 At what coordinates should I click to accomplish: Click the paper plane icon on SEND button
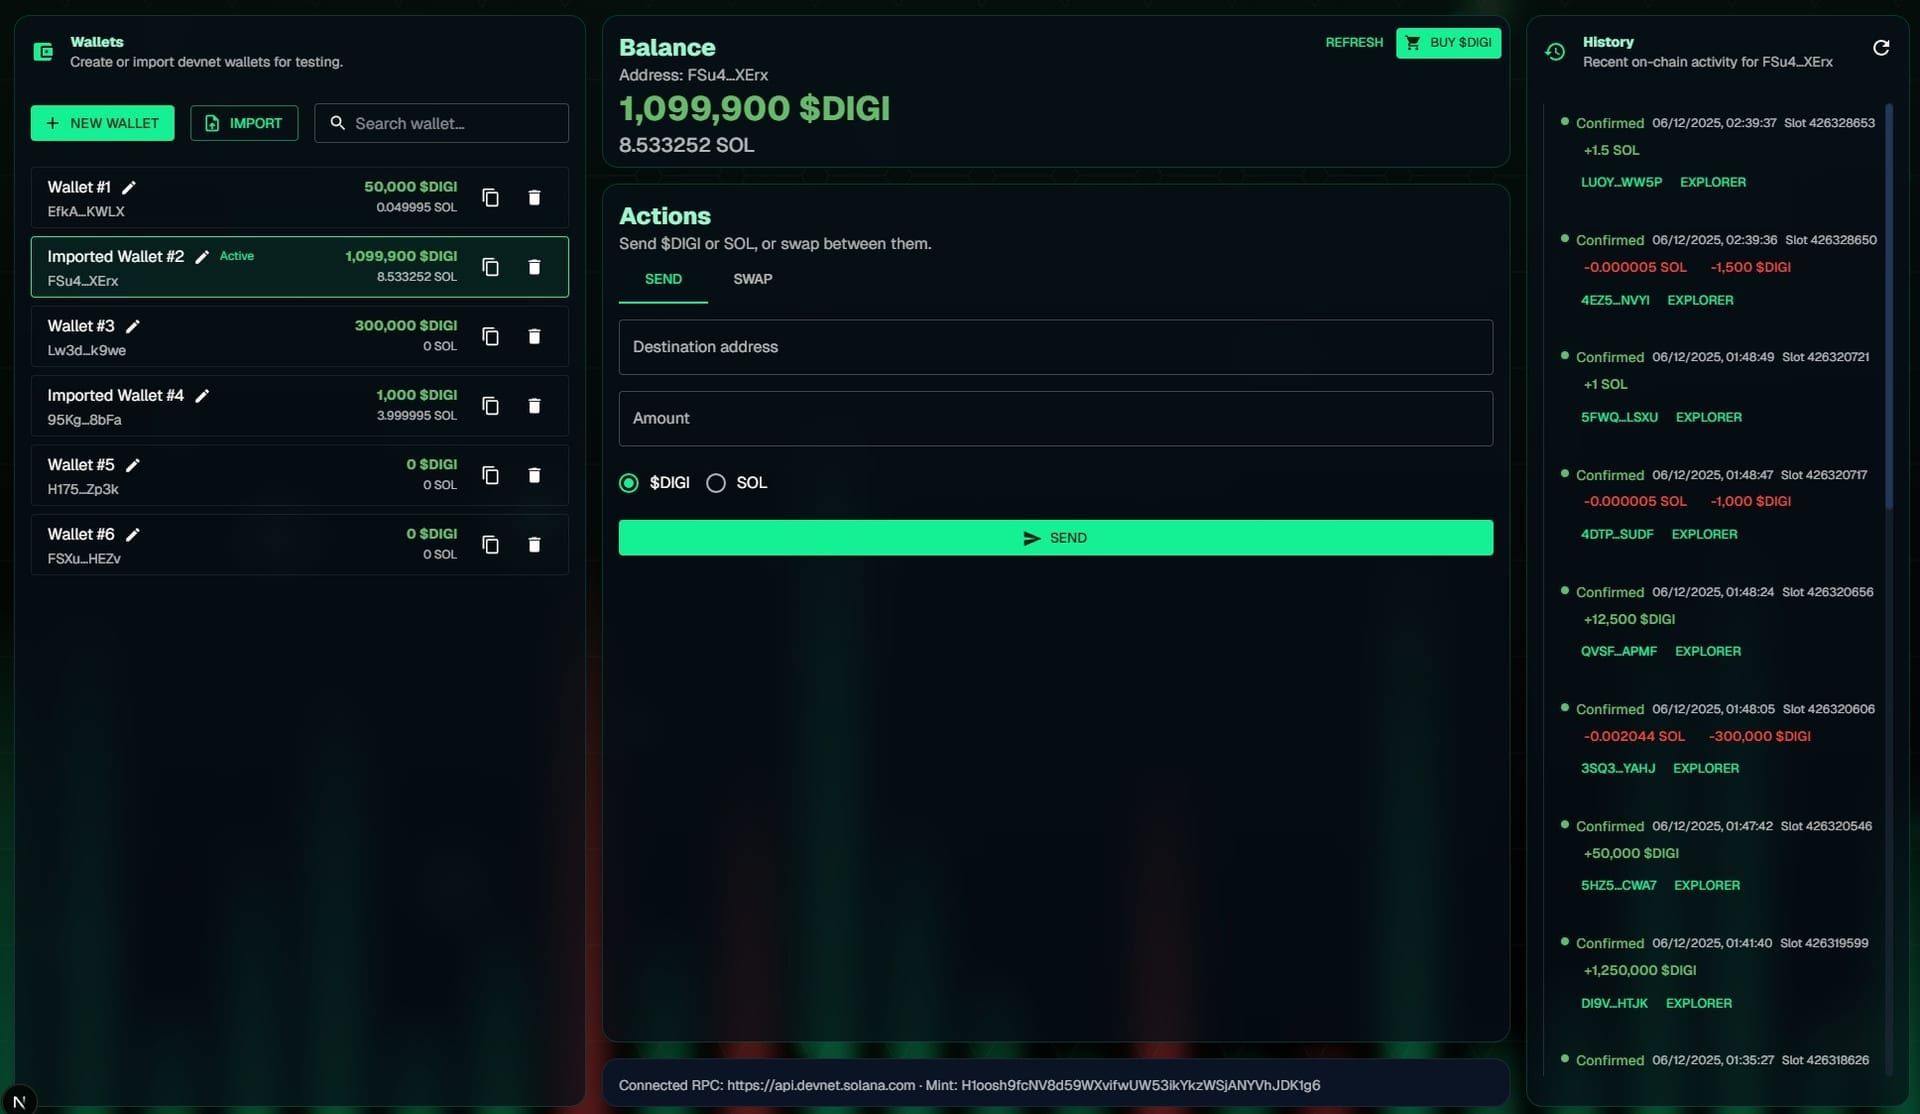point(1032,537)
